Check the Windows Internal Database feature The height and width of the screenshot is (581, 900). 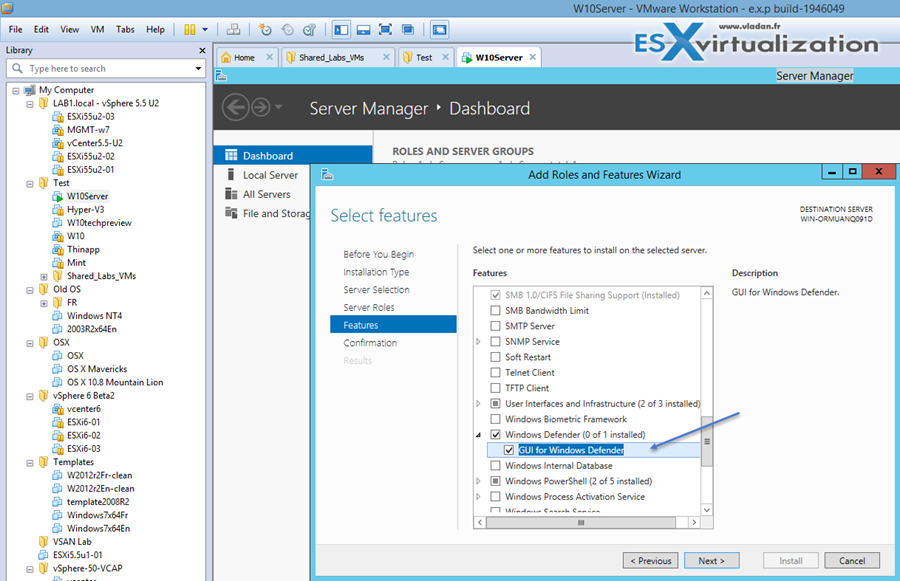click(x=495, y=466)
